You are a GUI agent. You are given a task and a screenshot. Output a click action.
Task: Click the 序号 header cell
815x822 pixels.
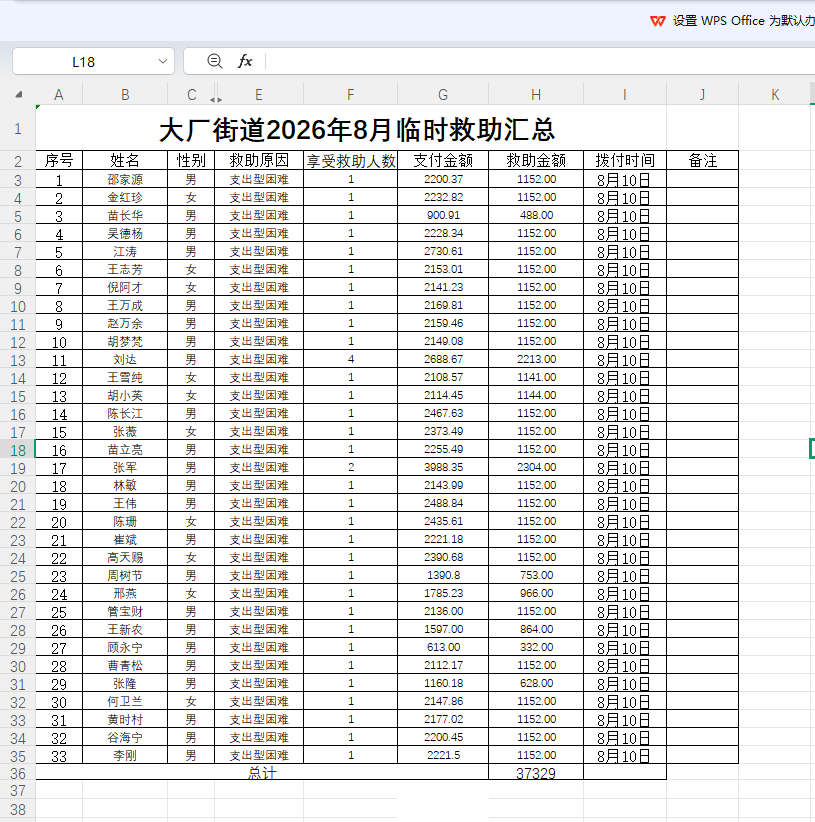[x=59, y=160]
